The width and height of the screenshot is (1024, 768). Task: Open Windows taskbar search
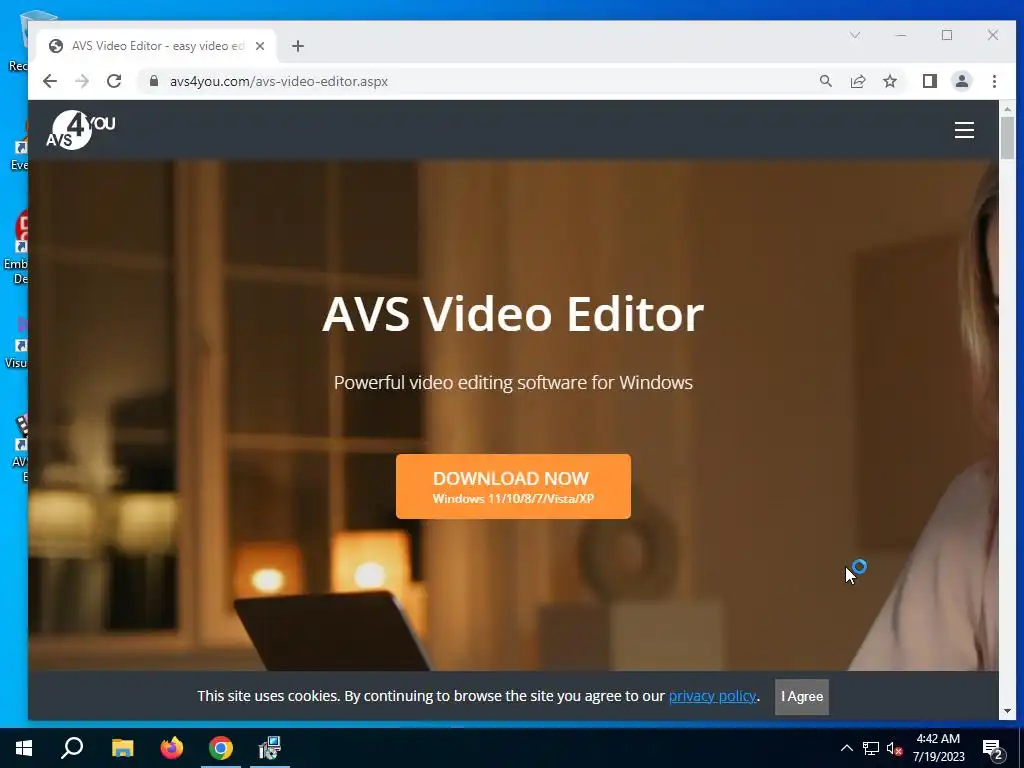(x=72, y=748)
